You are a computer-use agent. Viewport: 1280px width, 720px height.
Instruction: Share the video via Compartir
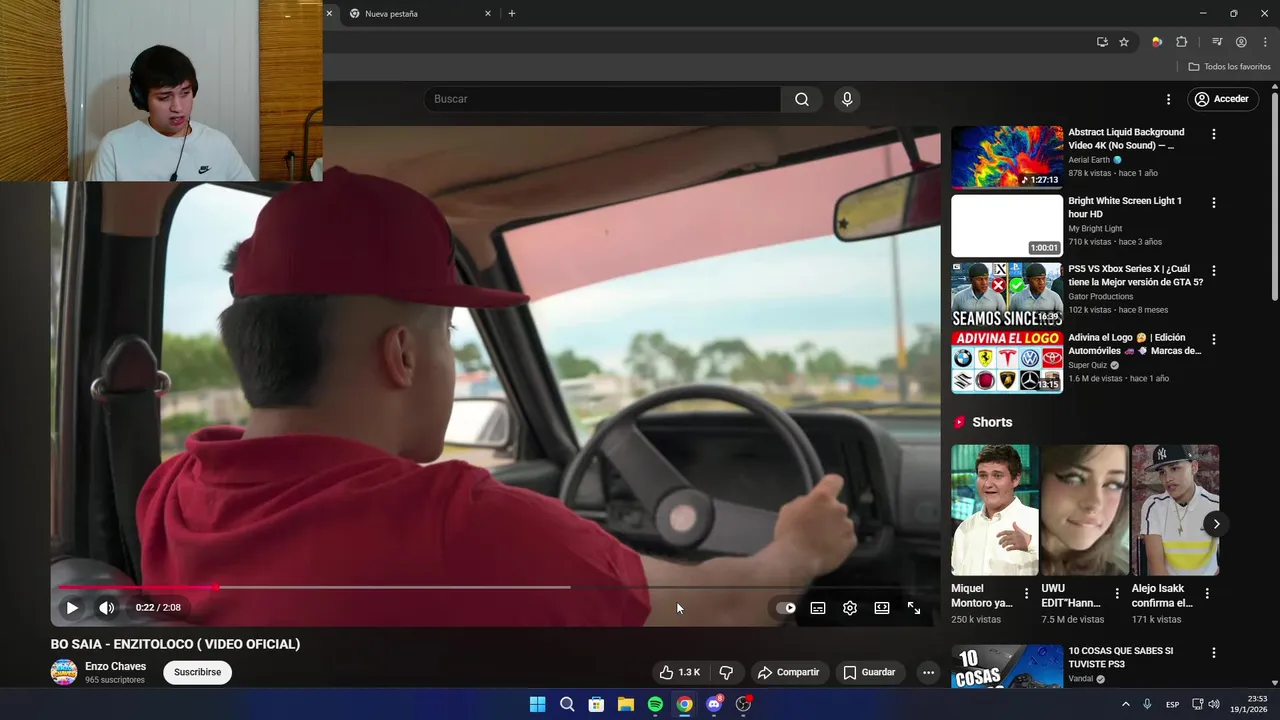(788, 672)
